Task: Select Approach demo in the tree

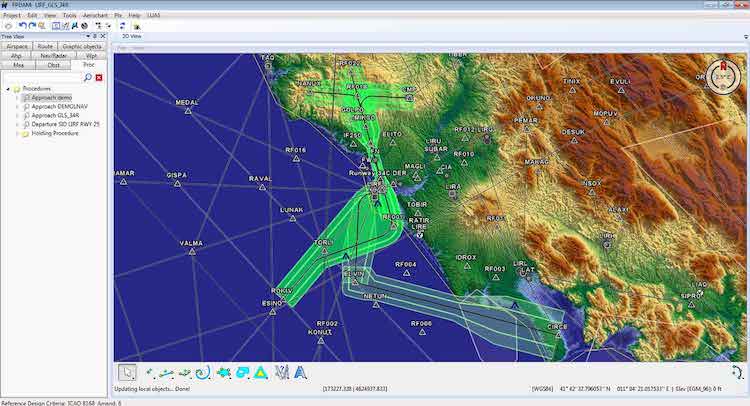Action: pos(52,98)
